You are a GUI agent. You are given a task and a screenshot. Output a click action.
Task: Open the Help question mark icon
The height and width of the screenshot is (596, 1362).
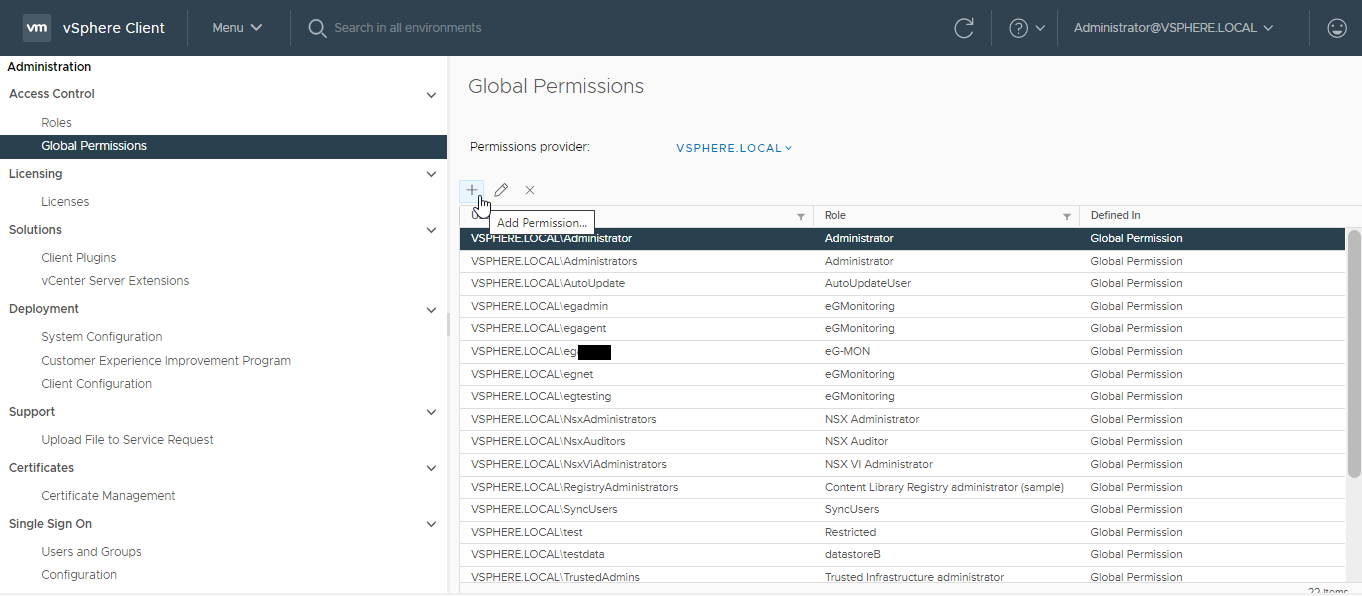coord(1019,28)
